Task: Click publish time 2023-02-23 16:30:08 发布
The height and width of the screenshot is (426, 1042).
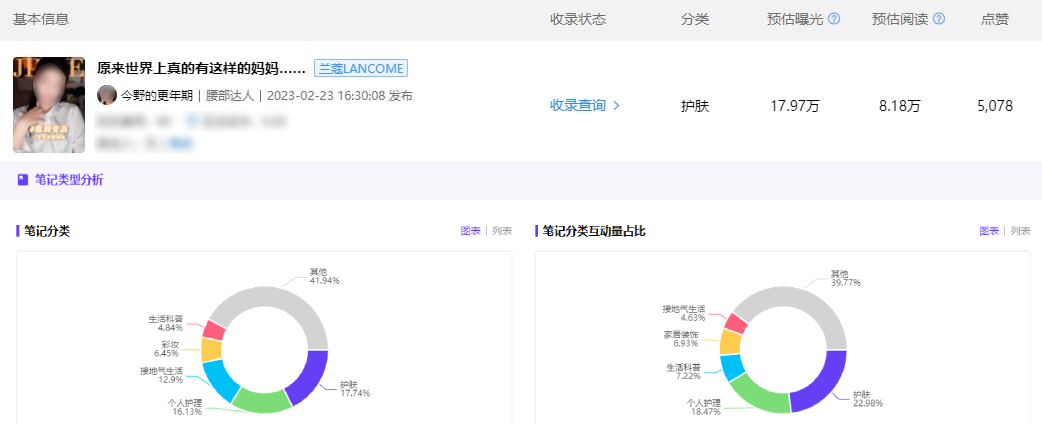Action: click(x=340, y=96)
